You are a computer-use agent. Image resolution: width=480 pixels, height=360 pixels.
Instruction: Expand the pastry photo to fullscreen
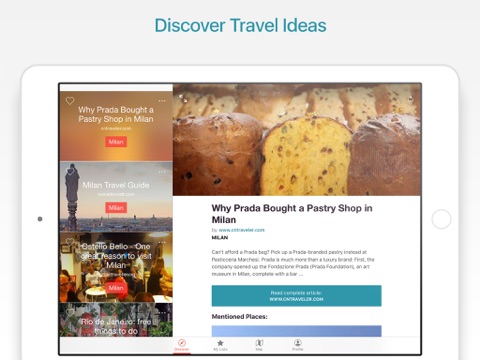click(x=183, y=98)
